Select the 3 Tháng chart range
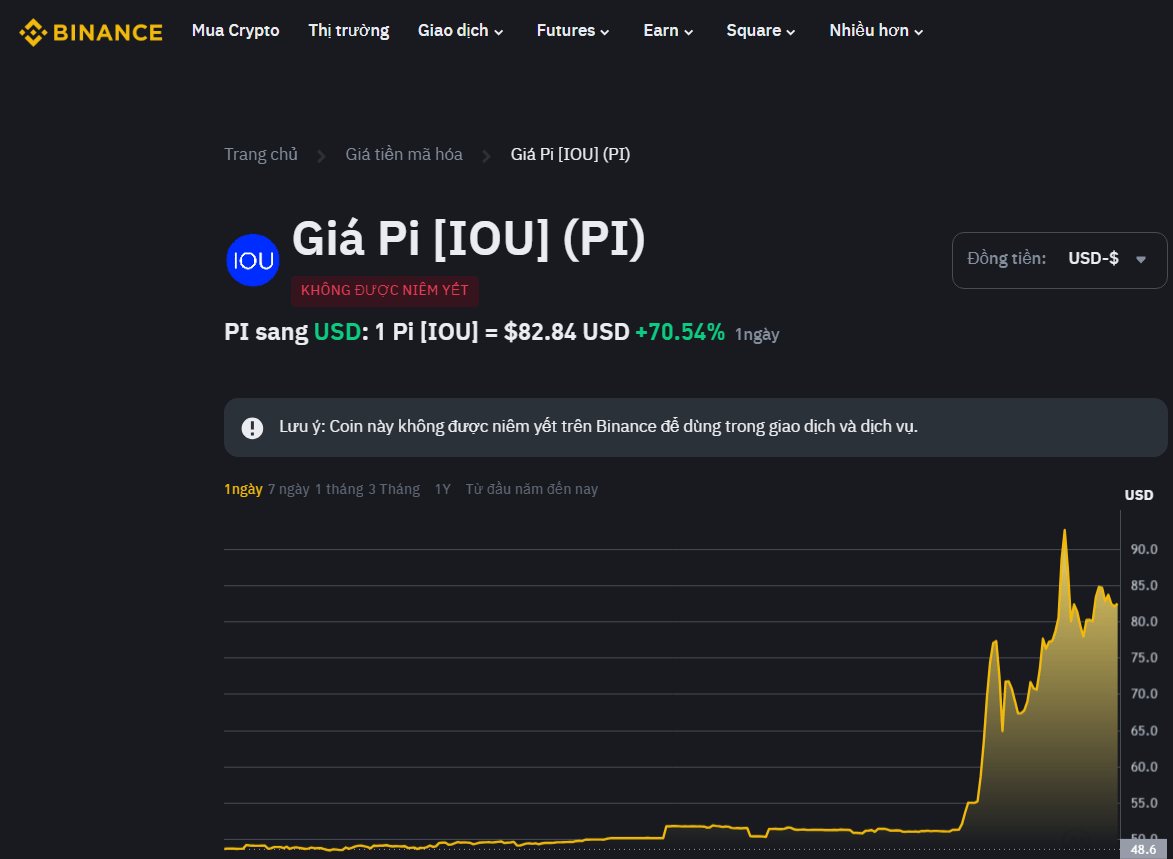Image resolution: width=1173 pixels, height=859 pixels. 394,489
